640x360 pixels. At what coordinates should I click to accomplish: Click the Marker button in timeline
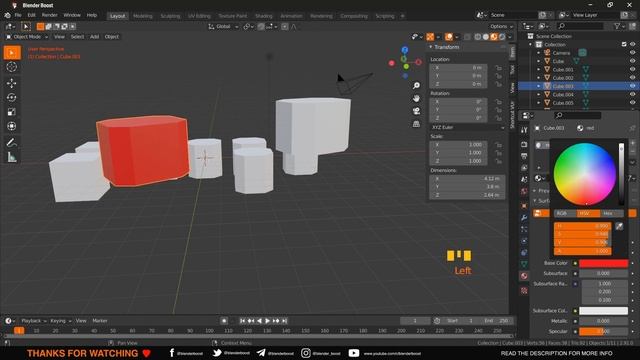point(100,321)
